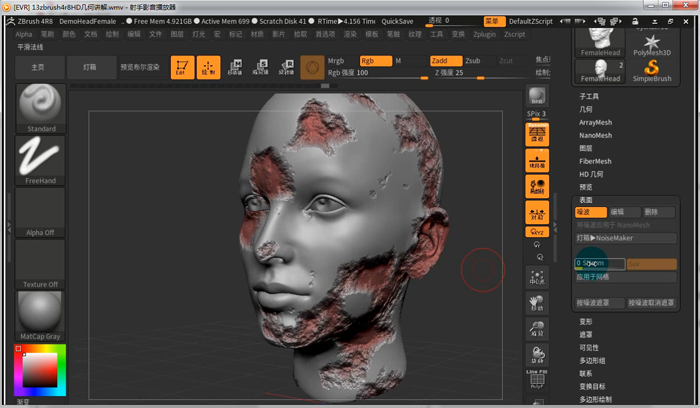
Task: Click the 菜单 (Menus) button
Action: [x=494, y=21]
